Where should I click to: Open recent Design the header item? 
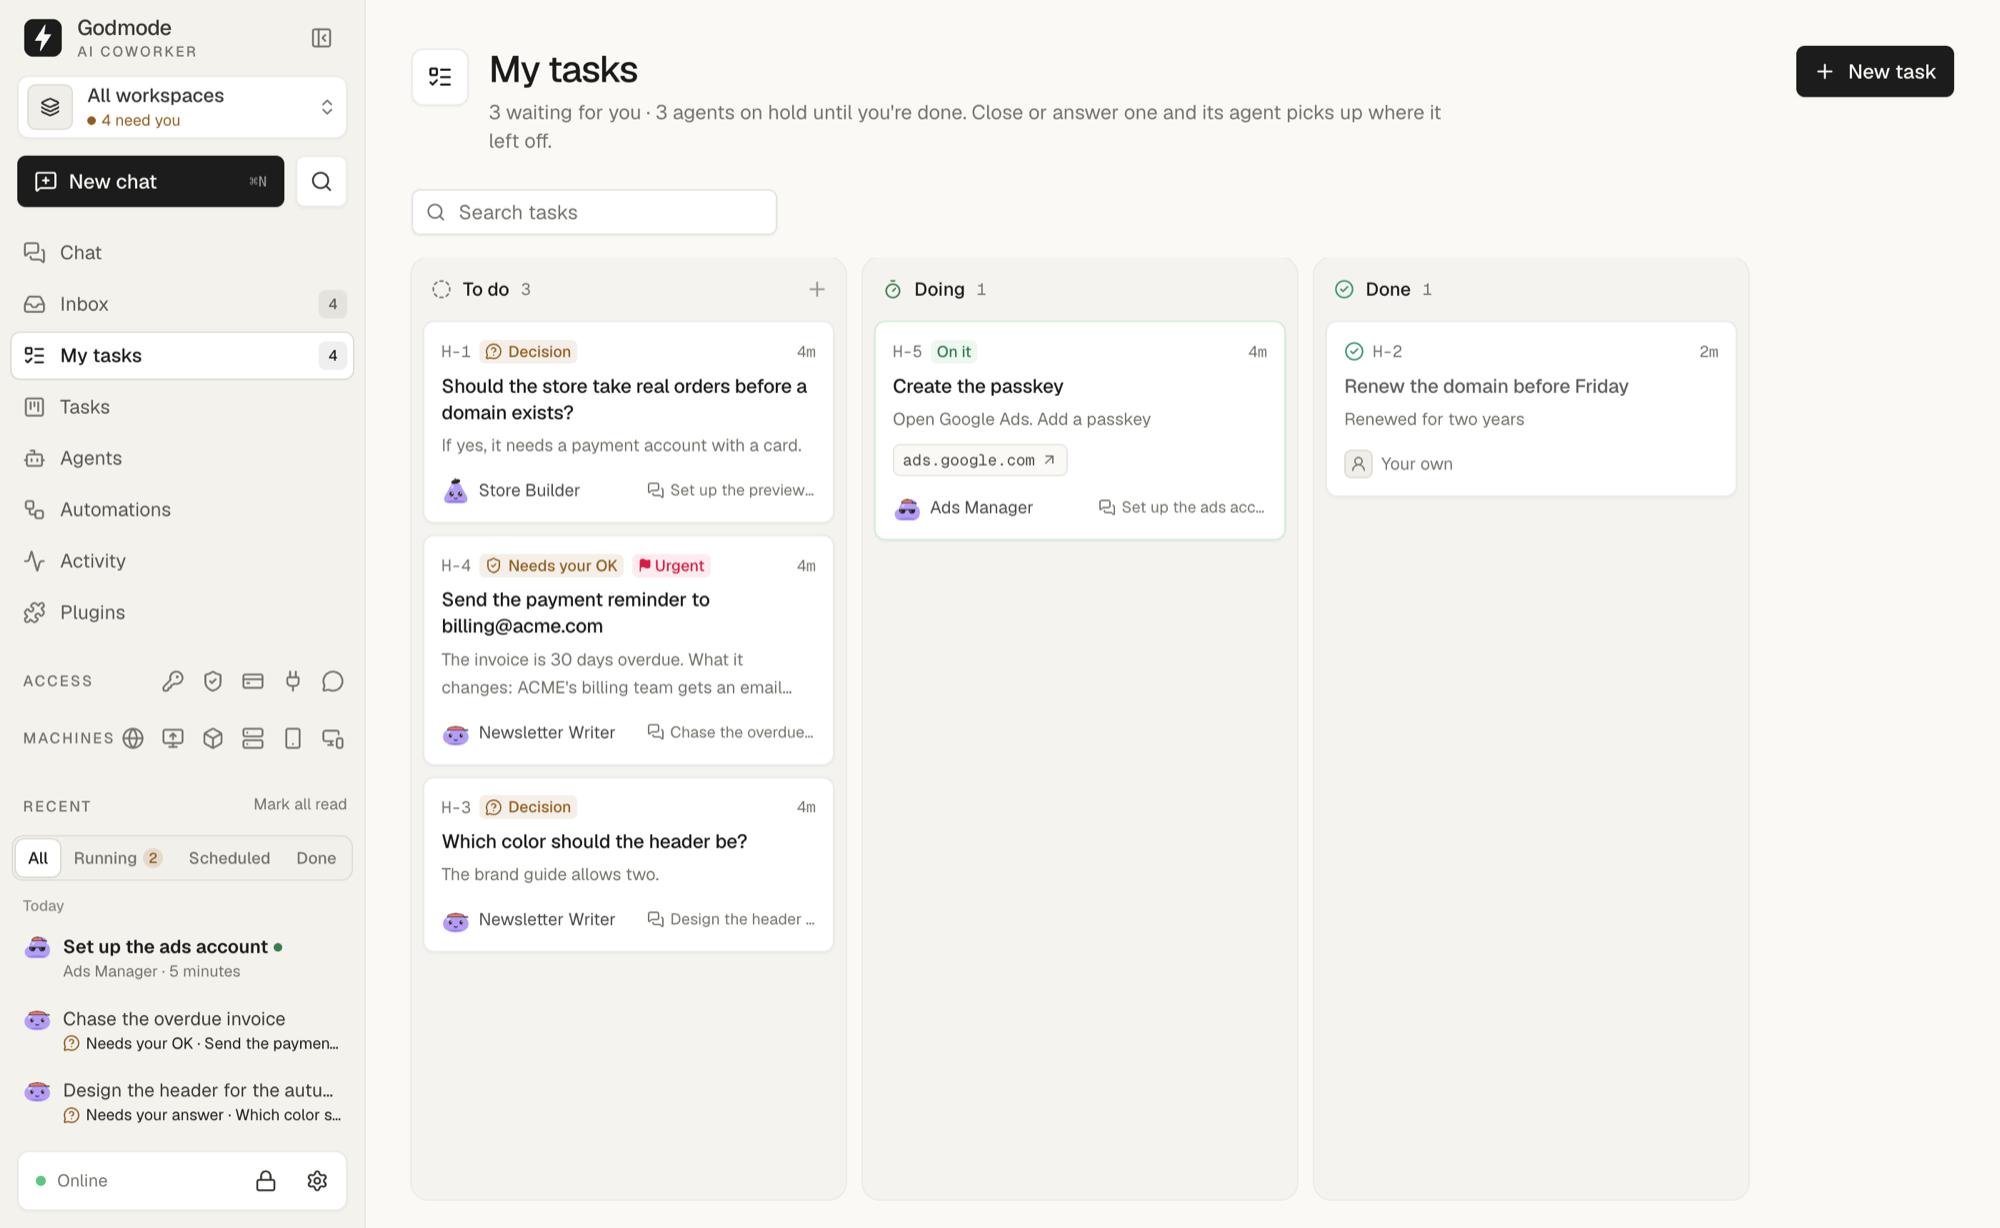182,1101
